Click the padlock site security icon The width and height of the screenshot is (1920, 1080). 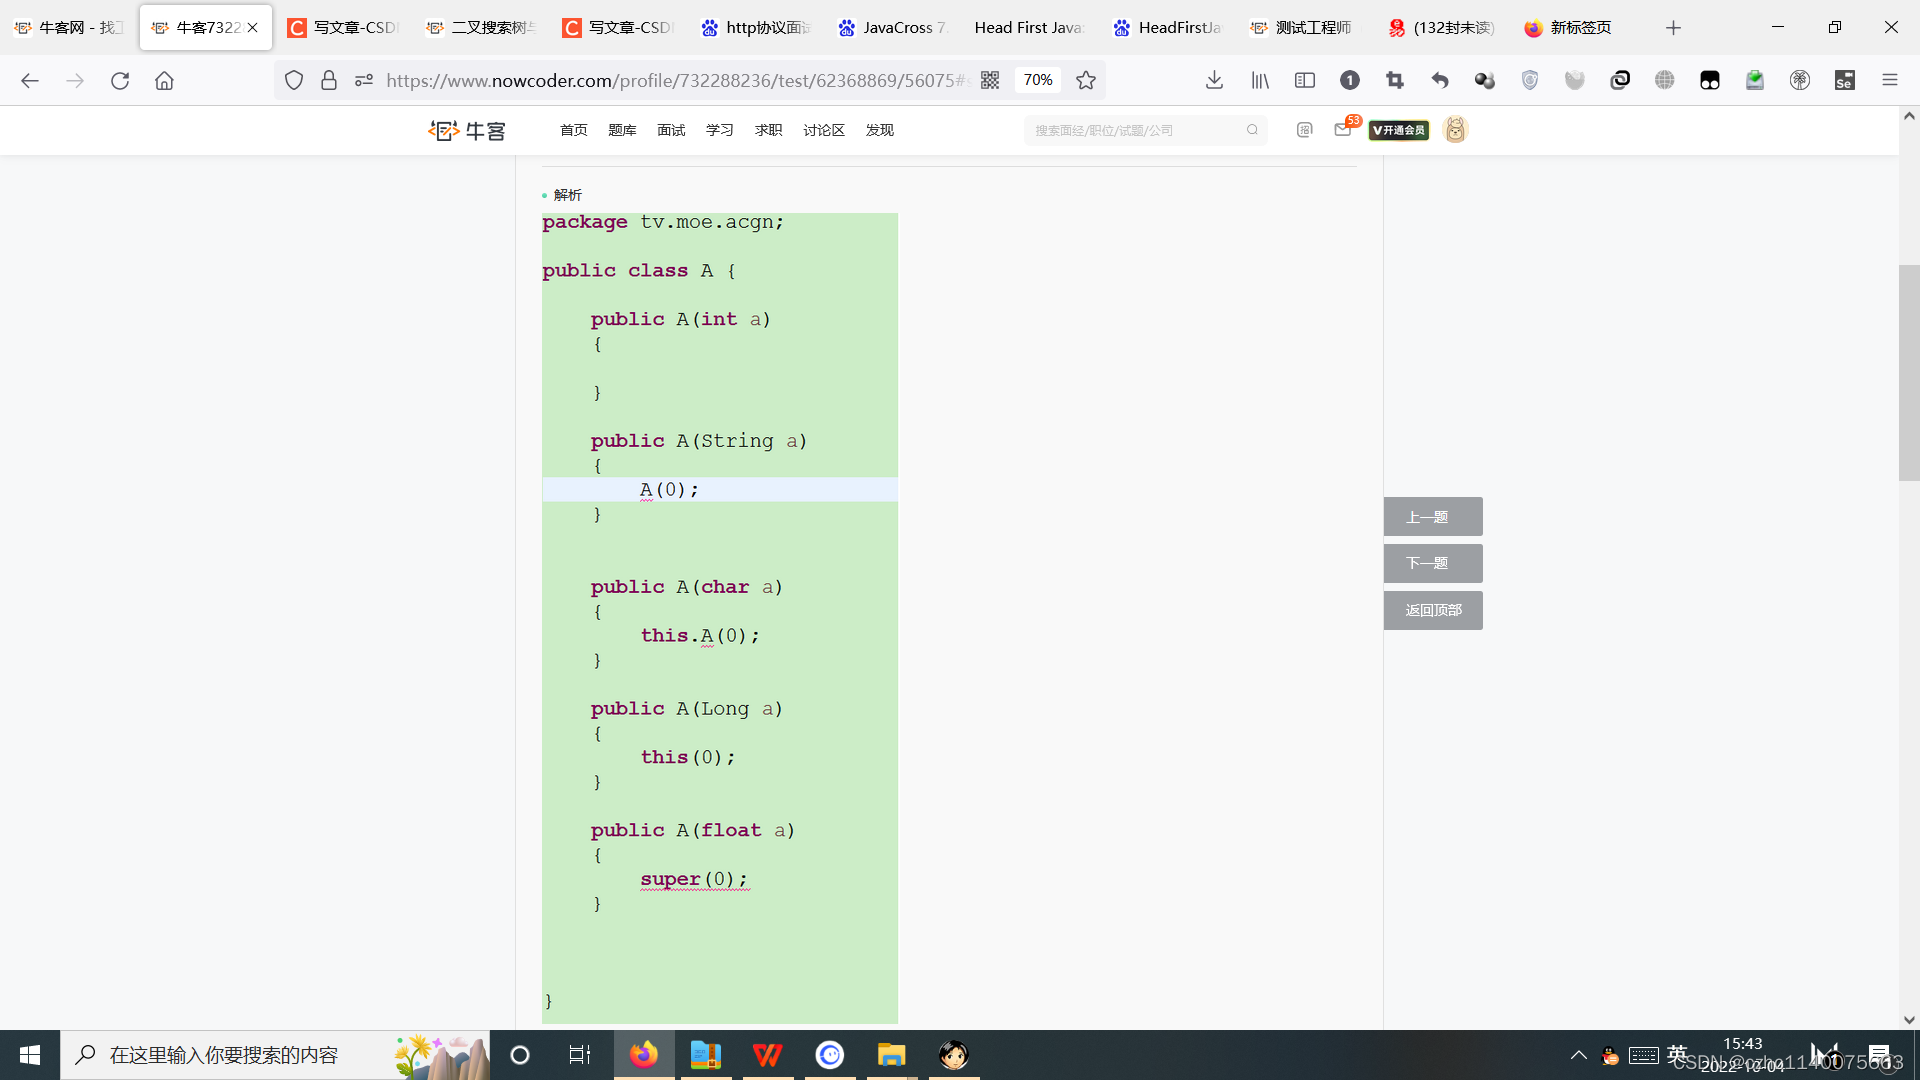coord(329,80)
